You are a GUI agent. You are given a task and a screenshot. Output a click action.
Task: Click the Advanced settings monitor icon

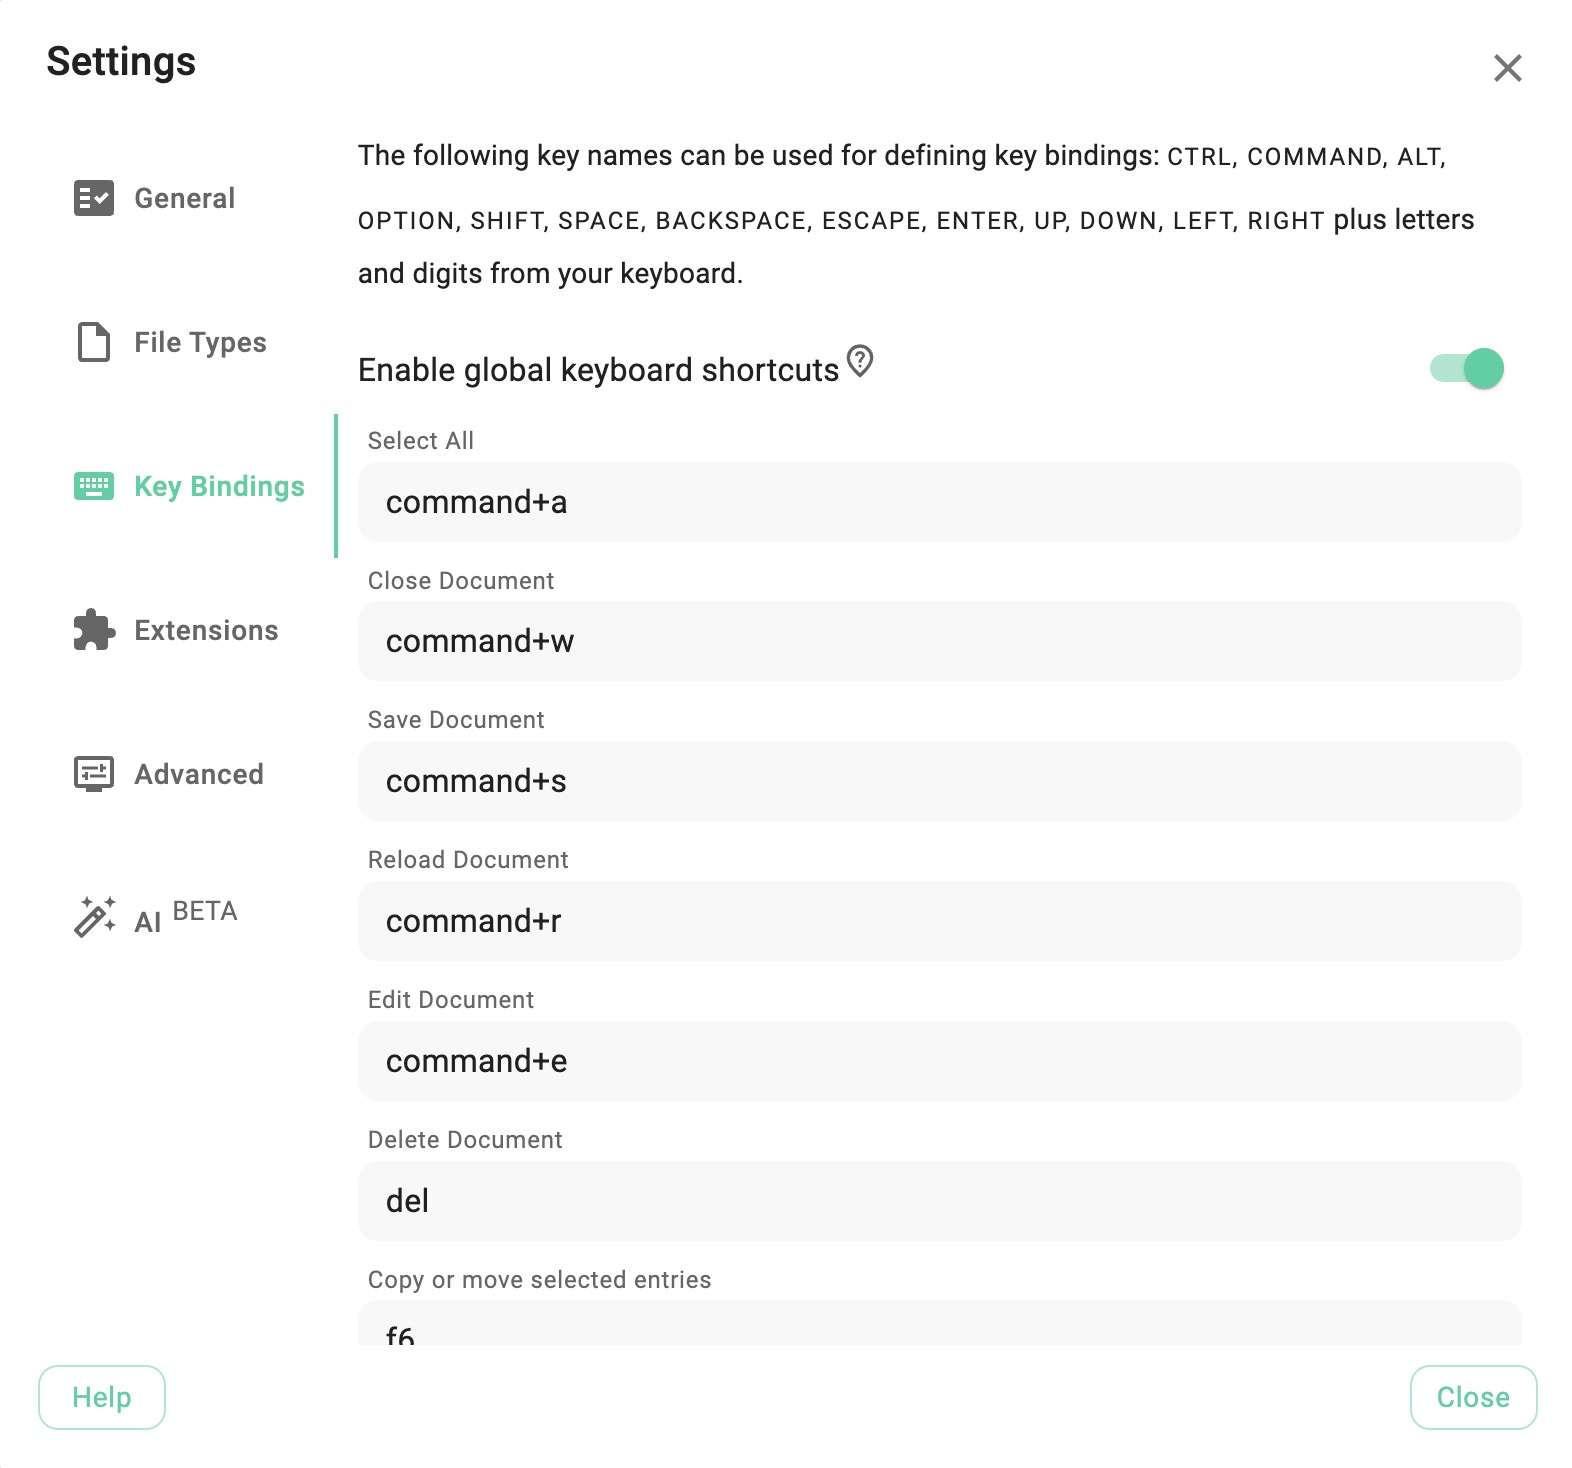tap(94, 774)
